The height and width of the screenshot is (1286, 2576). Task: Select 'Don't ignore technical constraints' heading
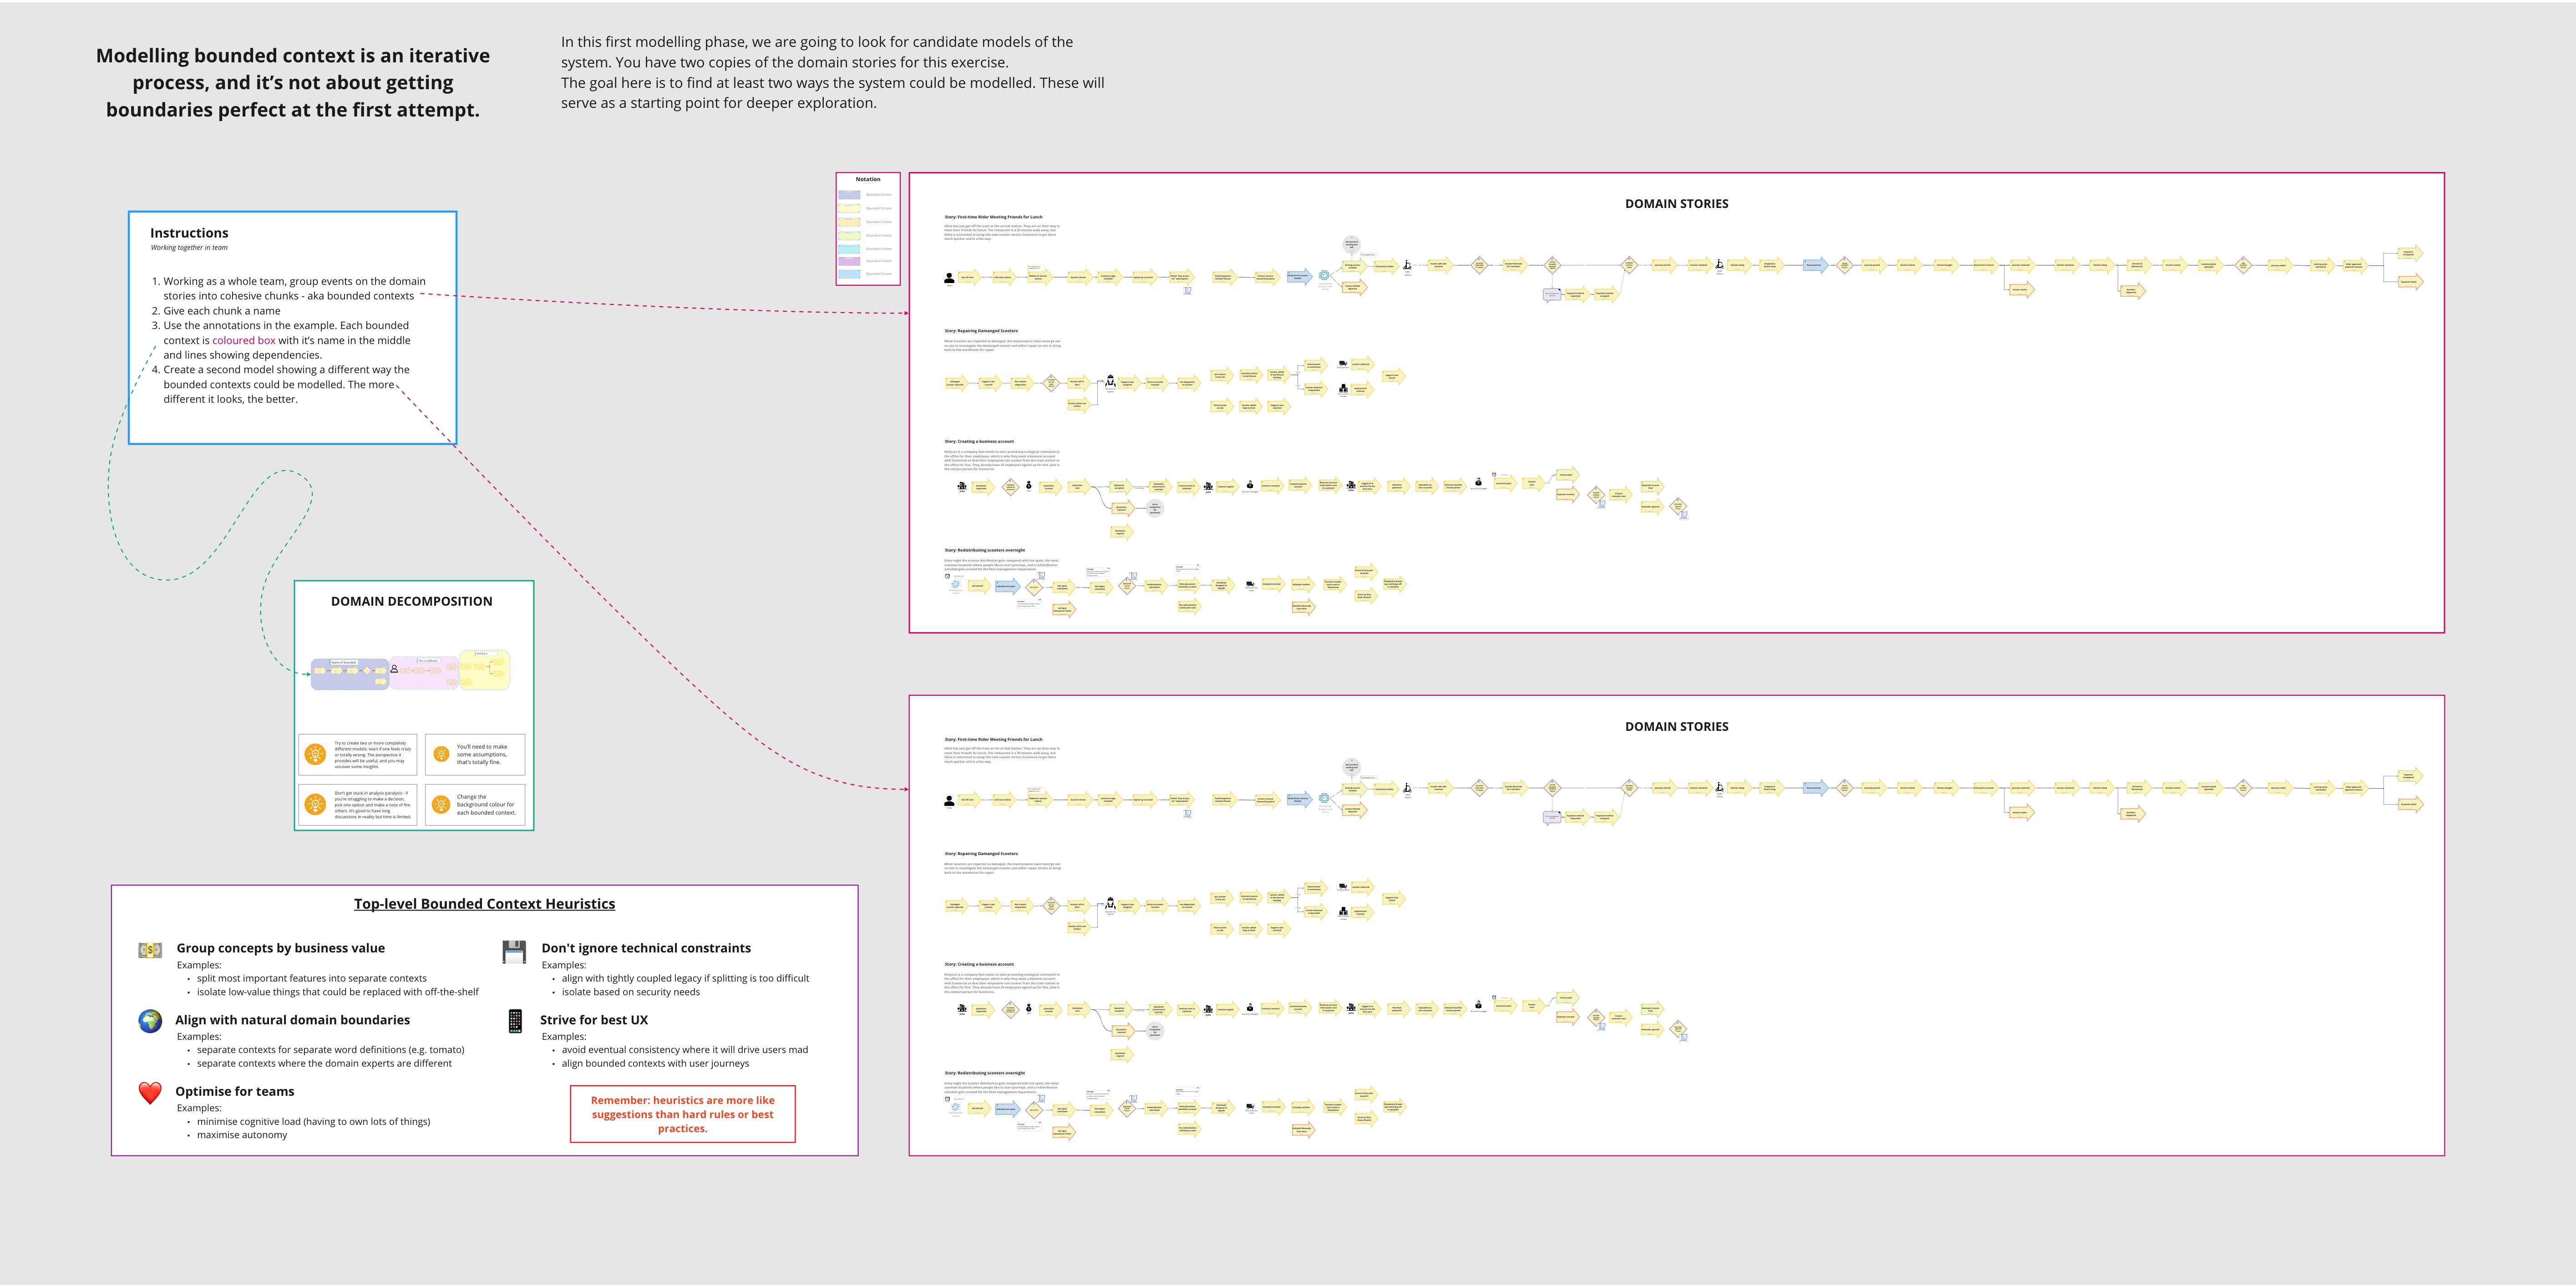coord(646,948)
